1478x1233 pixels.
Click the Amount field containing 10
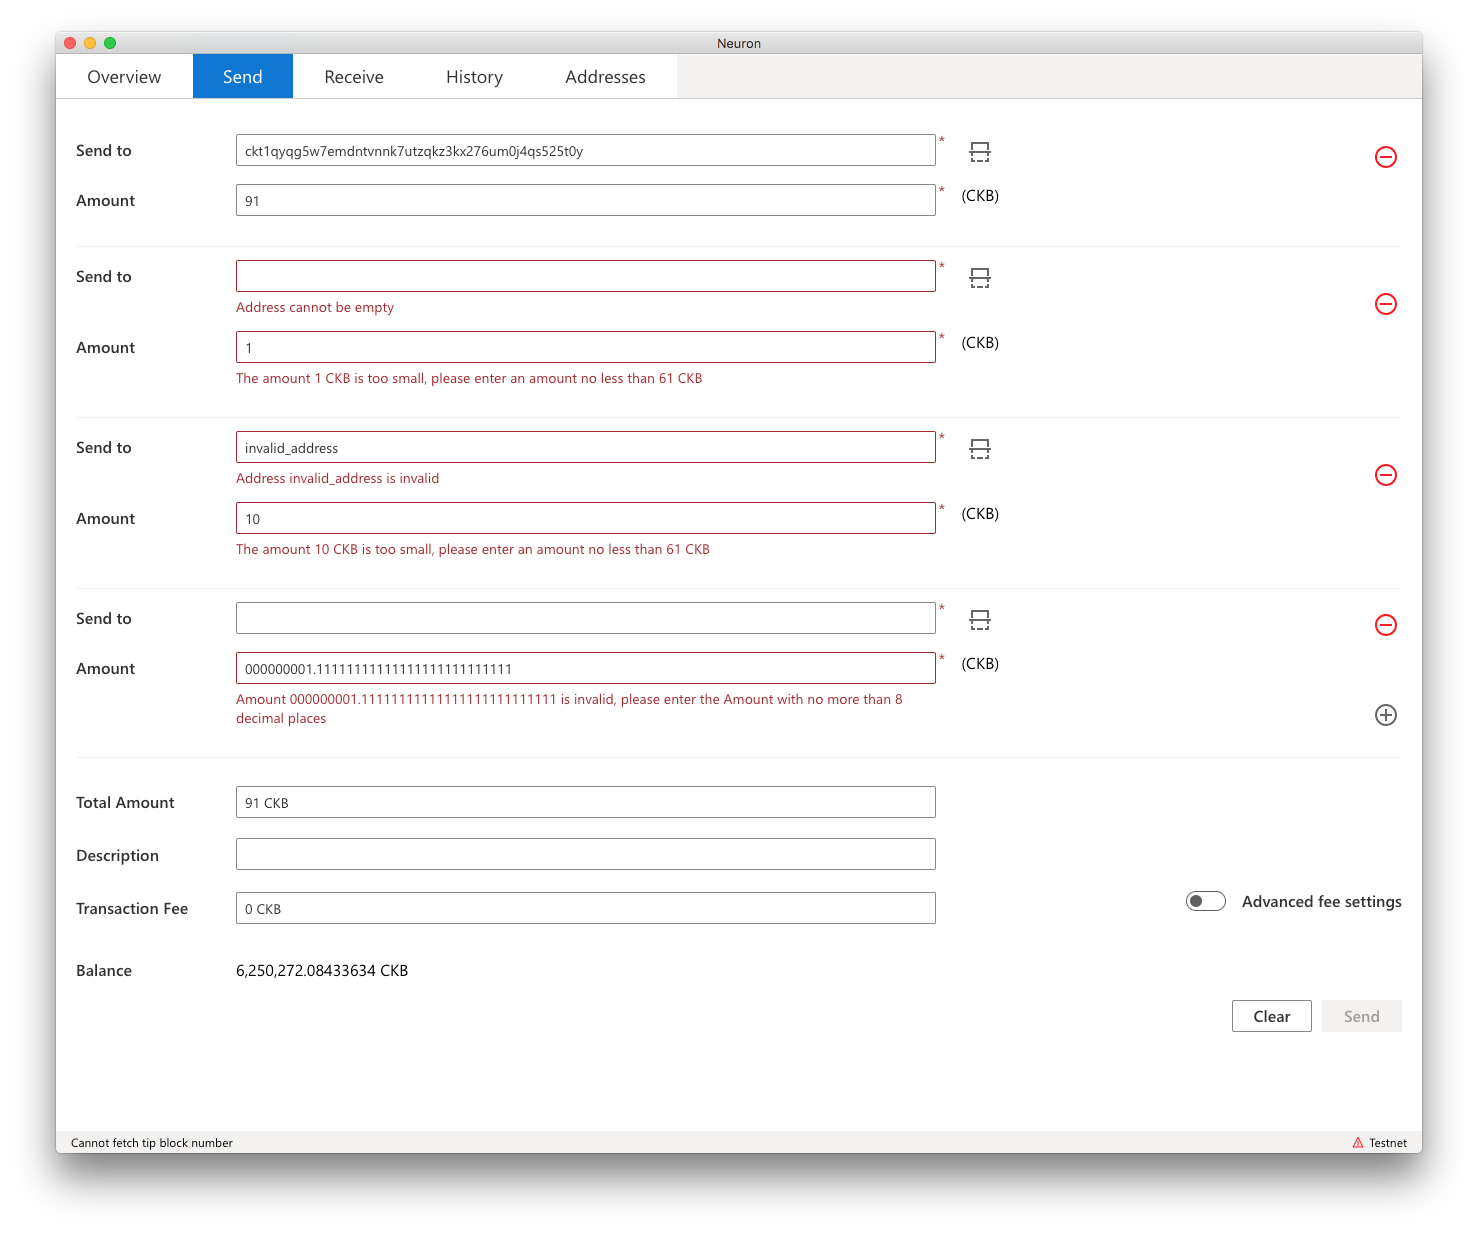point(586,518)
